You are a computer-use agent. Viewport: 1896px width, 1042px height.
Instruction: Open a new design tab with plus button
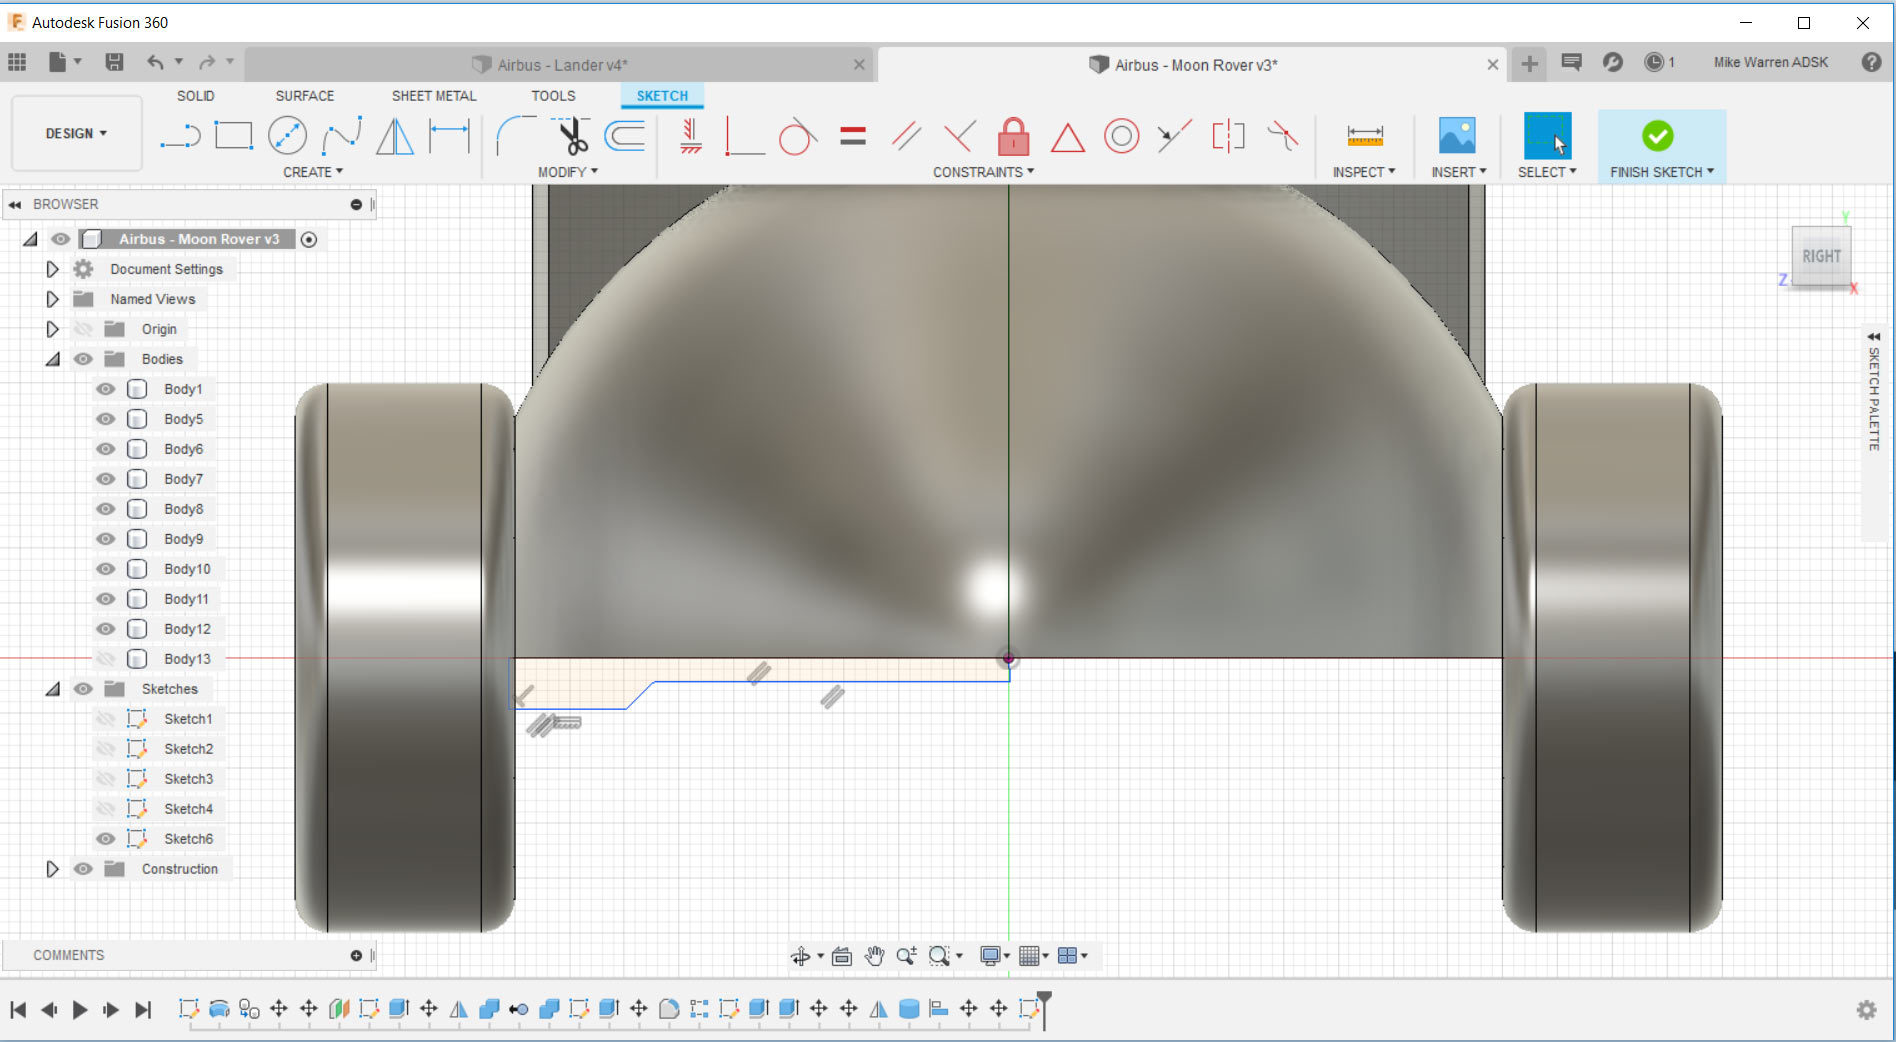(x=1529, y=64)
